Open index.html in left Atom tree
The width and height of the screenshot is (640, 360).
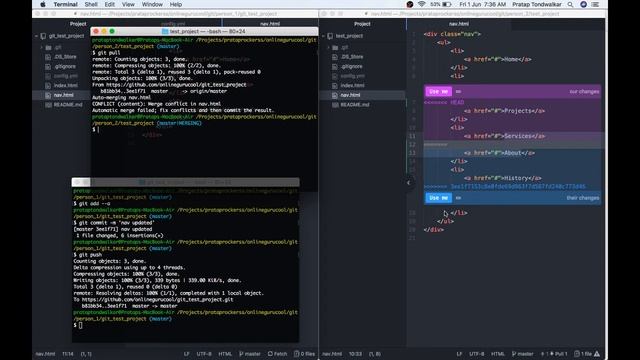65,85
